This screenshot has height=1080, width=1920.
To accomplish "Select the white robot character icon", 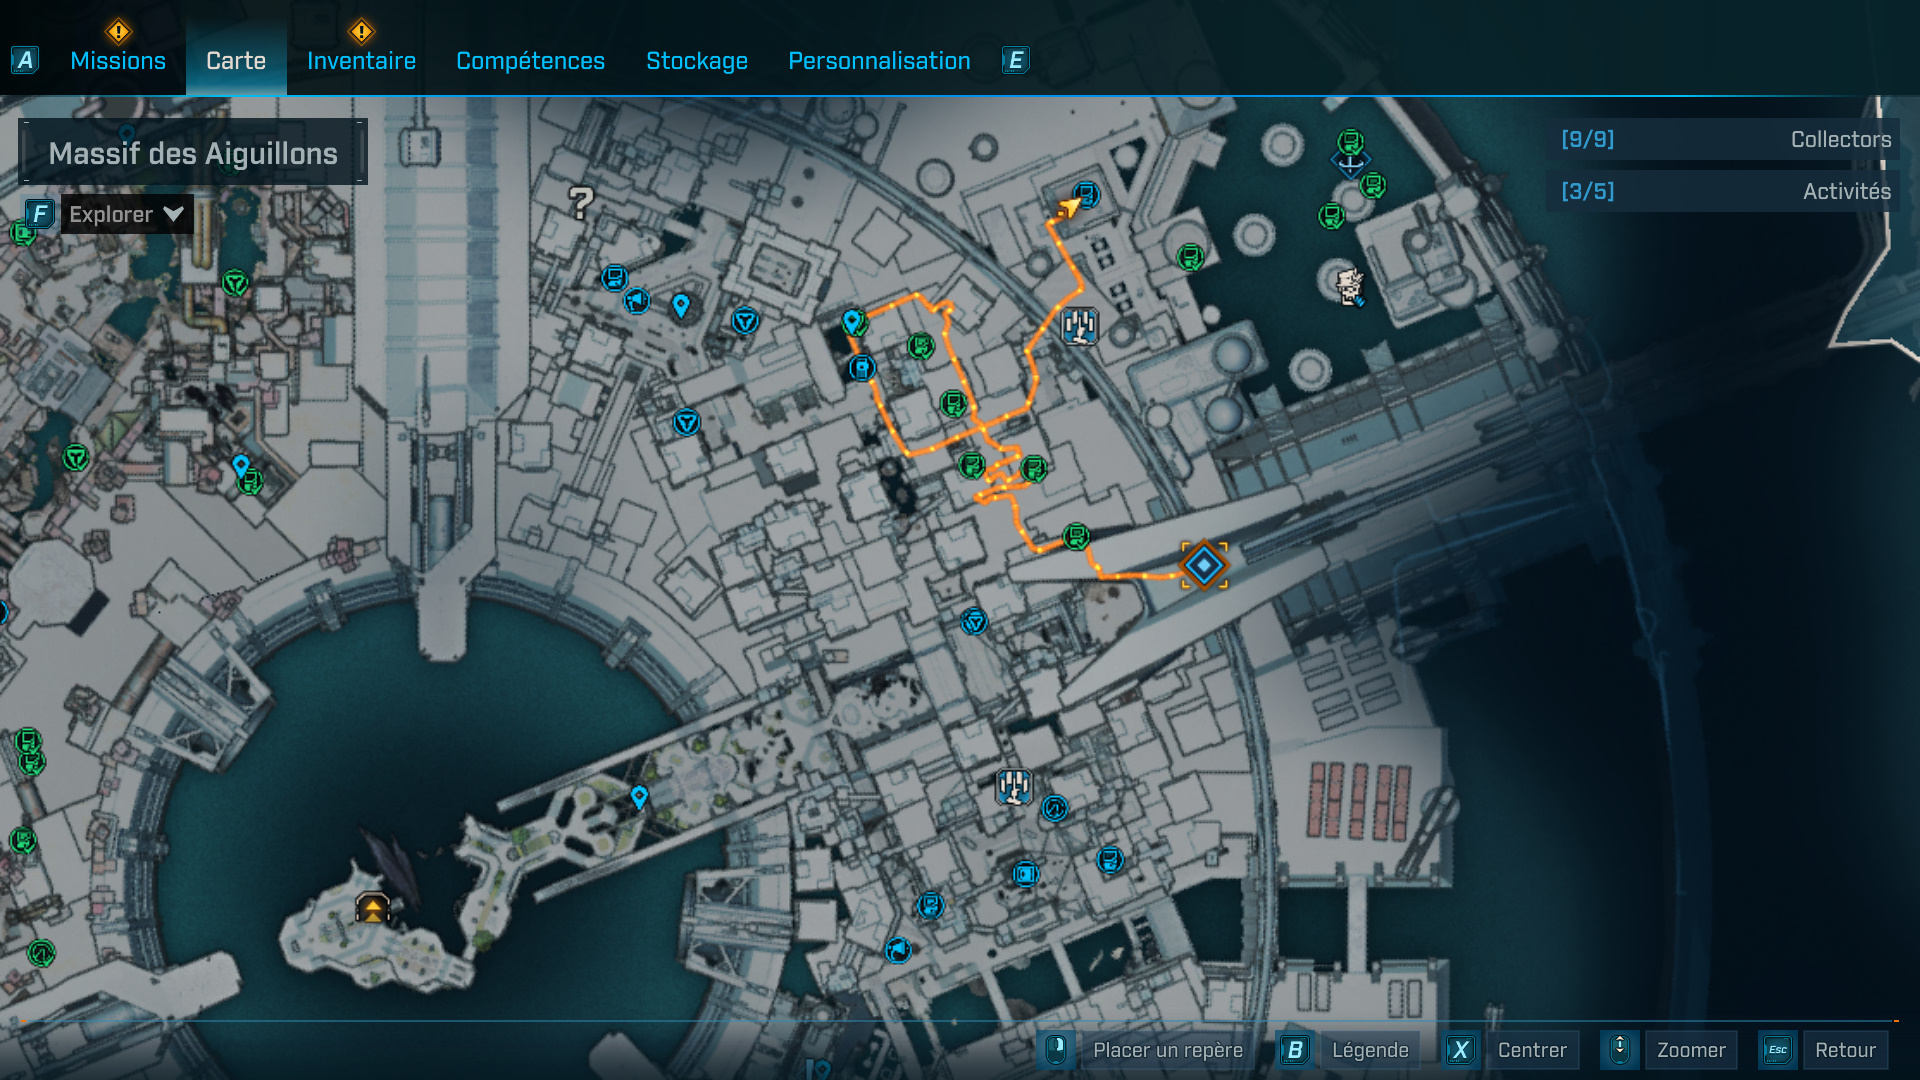I will [1350, 287].
